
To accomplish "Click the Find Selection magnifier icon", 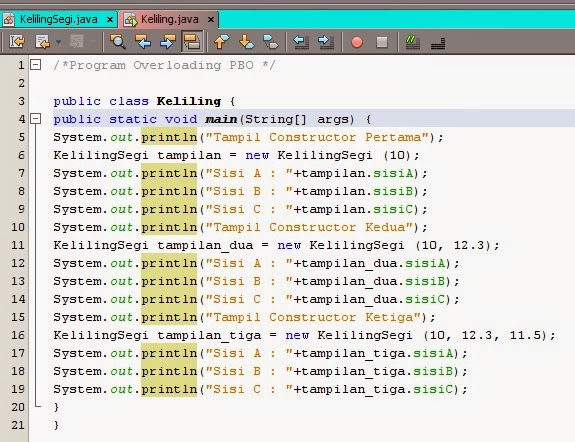I will pyautogui.click(x=118, y=42).
